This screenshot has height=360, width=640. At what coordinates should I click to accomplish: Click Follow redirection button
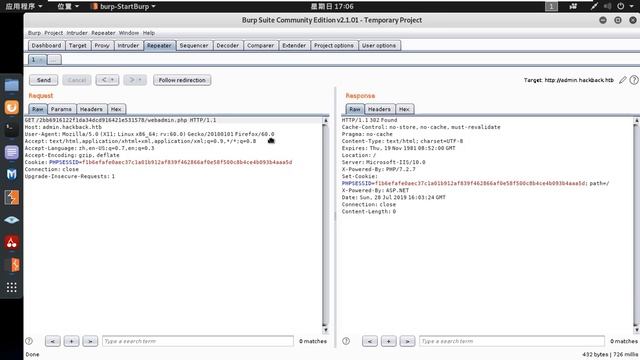pos(182,80)
